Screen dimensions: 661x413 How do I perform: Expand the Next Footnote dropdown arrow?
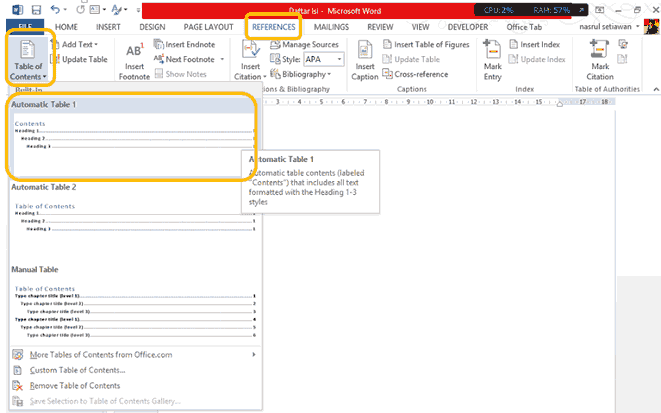[x=222, y=59]
